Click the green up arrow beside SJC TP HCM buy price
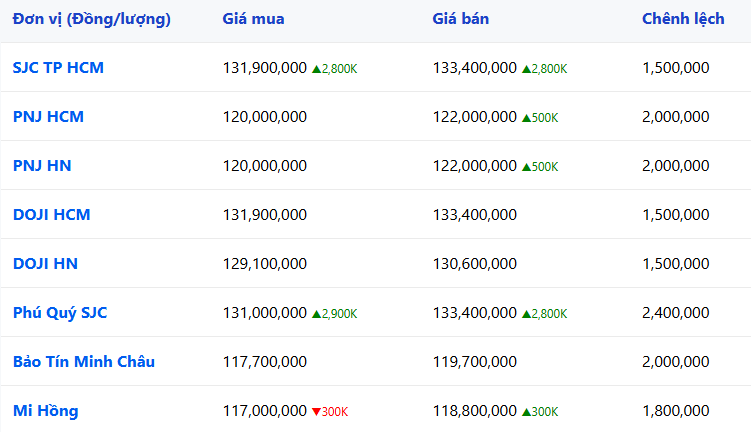The image size is (751, 432). [x=317, y=69]
